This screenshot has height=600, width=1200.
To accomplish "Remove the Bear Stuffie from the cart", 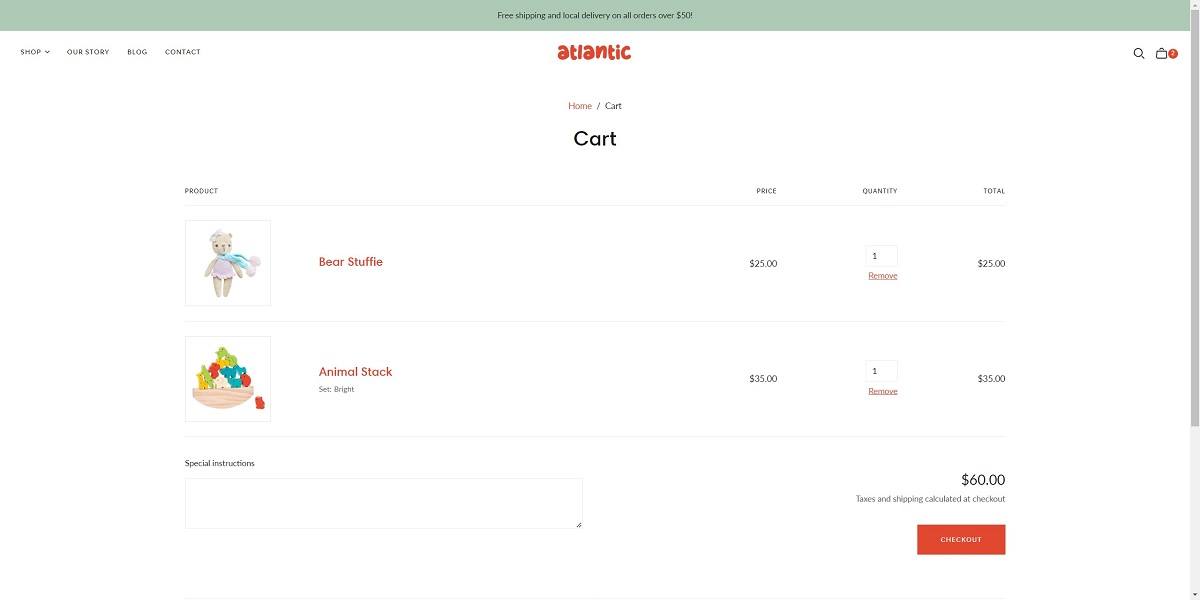I will [881, 275].
